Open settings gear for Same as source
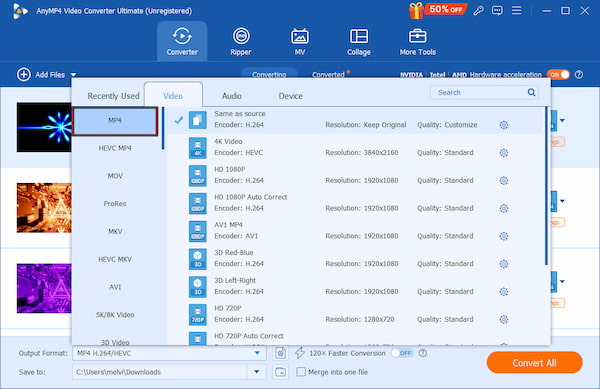600x389 pixels. (504, 125)
